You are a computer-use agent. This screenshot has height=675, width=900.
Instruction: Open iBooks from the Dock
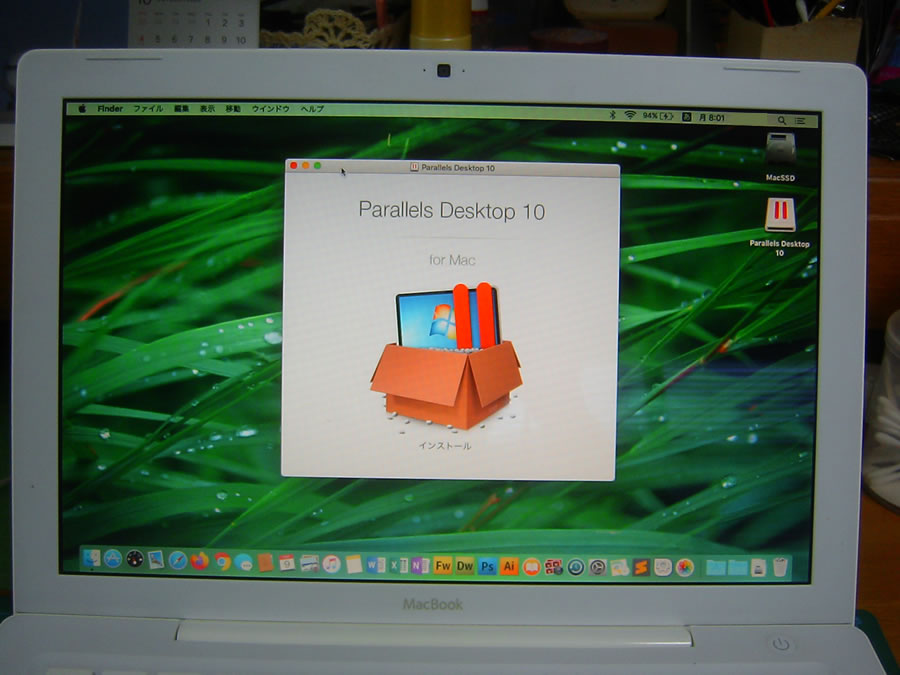[x=532, y=567]
